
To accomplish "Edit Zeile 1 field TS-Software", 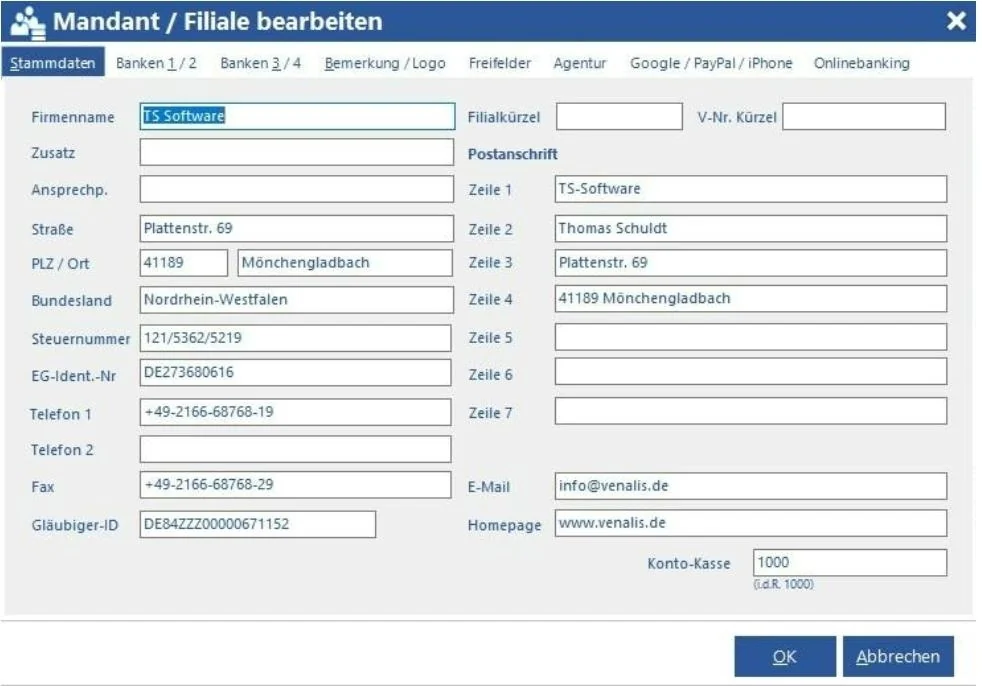I will 751,189.
